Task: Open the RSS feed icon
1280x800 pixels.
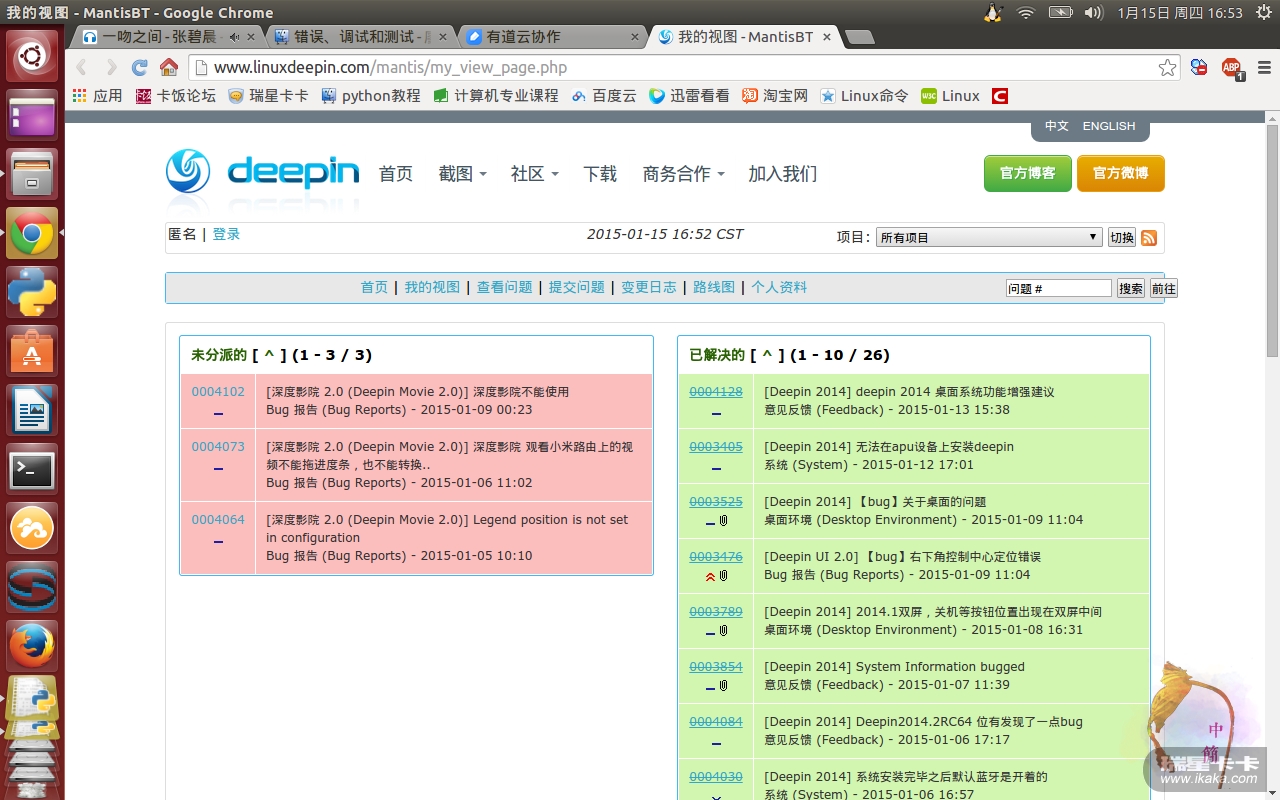Action: [x=1149, y=238]
